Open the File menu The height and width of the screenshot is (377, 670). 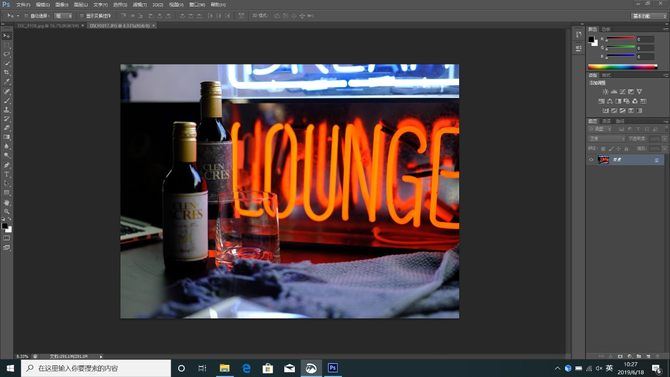23,5
